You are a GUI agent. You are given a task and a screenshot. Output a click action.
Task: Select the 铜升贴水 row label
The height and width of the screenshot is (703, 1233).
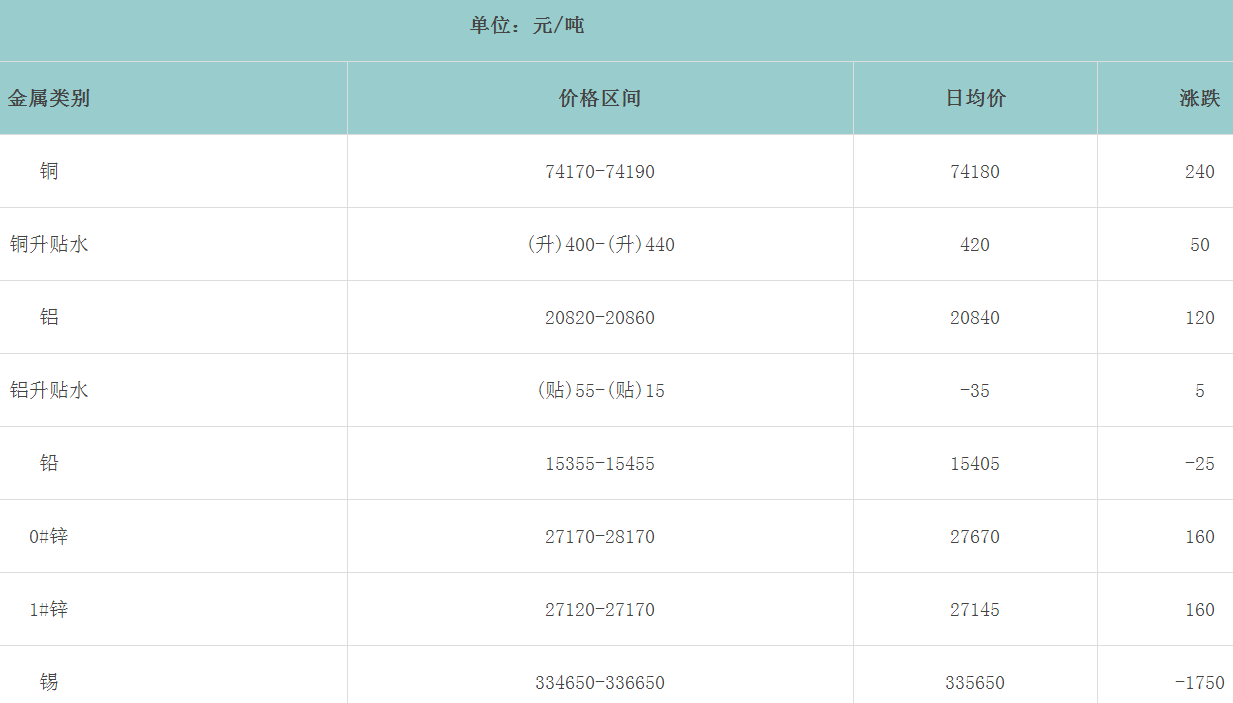pyautogui.click(x=49, y=244)
